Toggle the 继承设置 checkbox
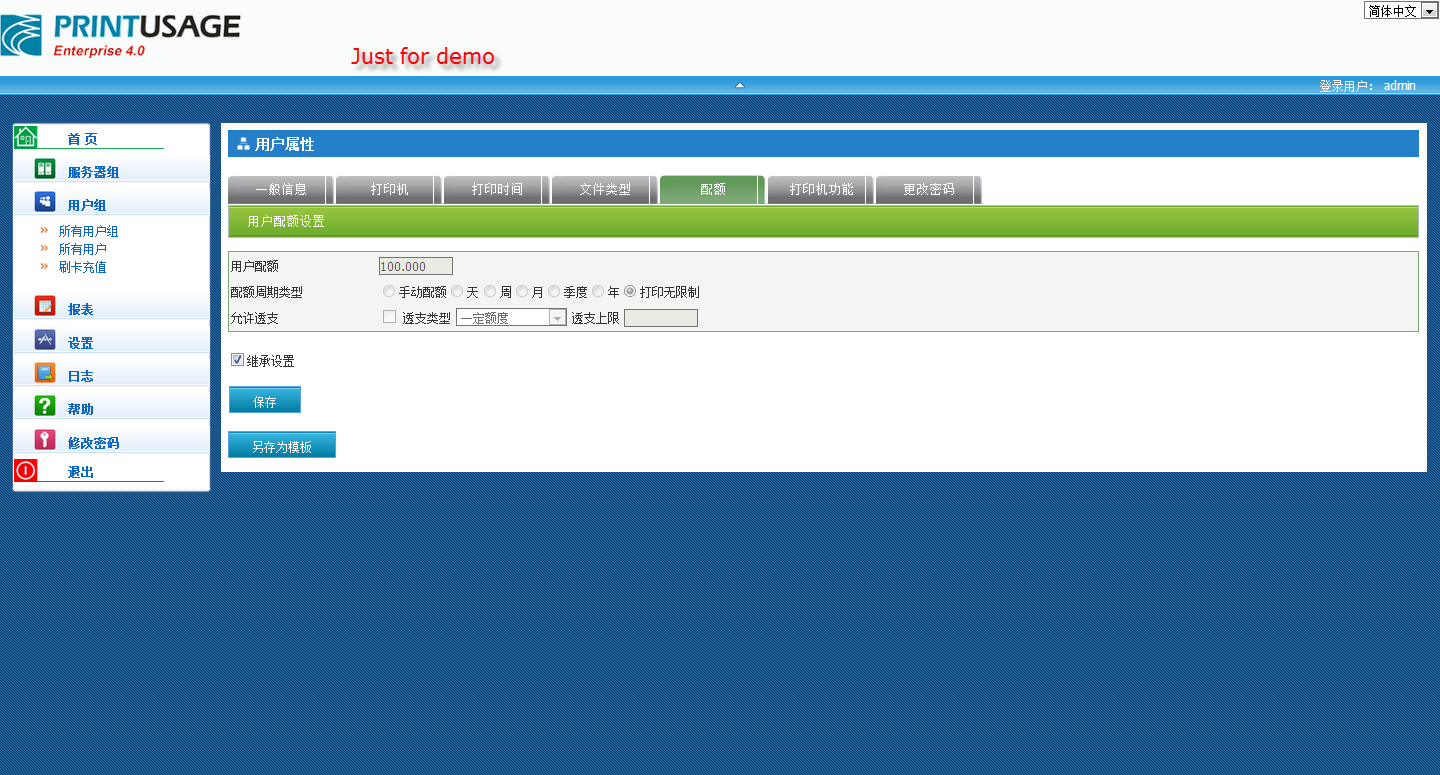1440x775 pixels. 237,360
